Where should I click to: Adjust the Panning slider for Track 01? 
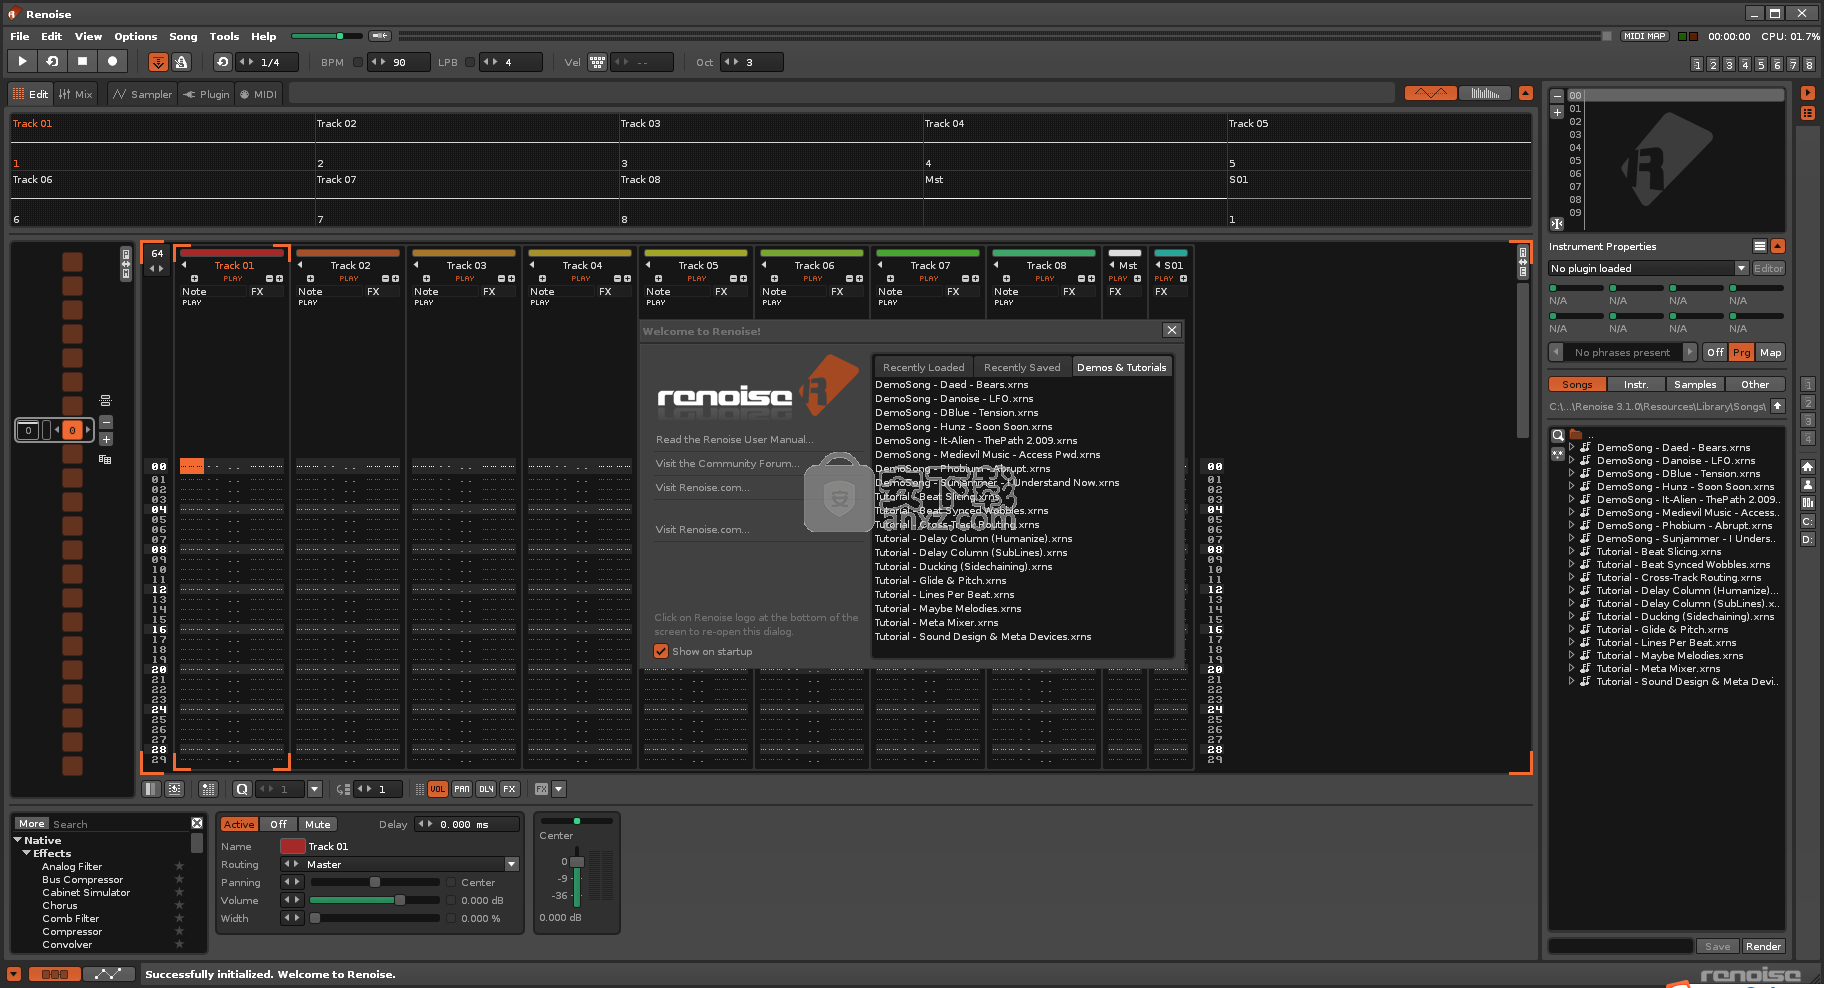[x=374, y=882]
